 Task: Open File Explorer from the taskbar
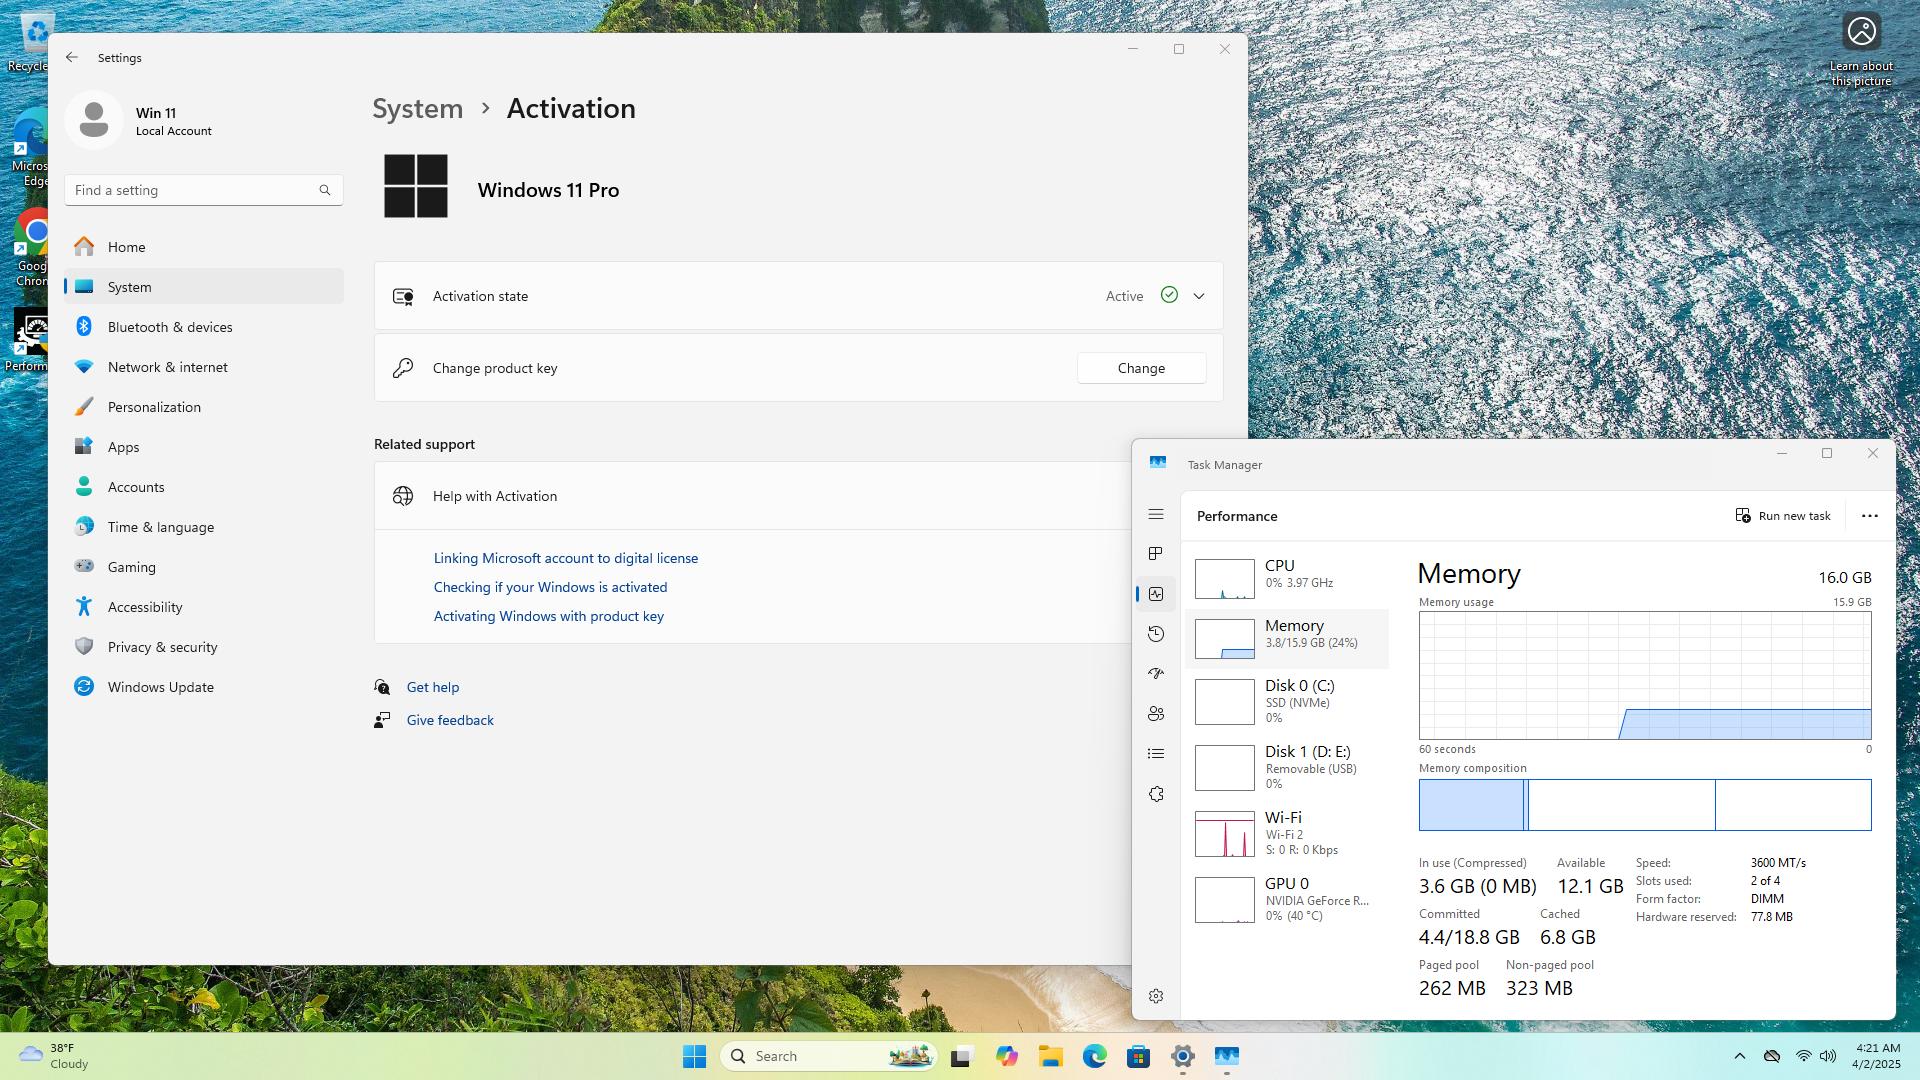(x=1050, y=1056)
